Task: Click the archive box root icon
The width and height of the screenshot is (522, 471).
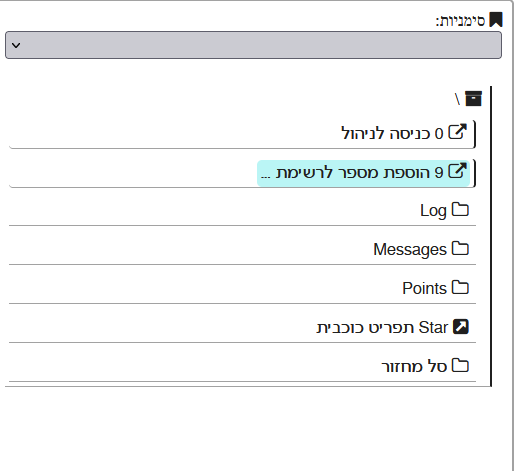Action: tap(473, 99)
